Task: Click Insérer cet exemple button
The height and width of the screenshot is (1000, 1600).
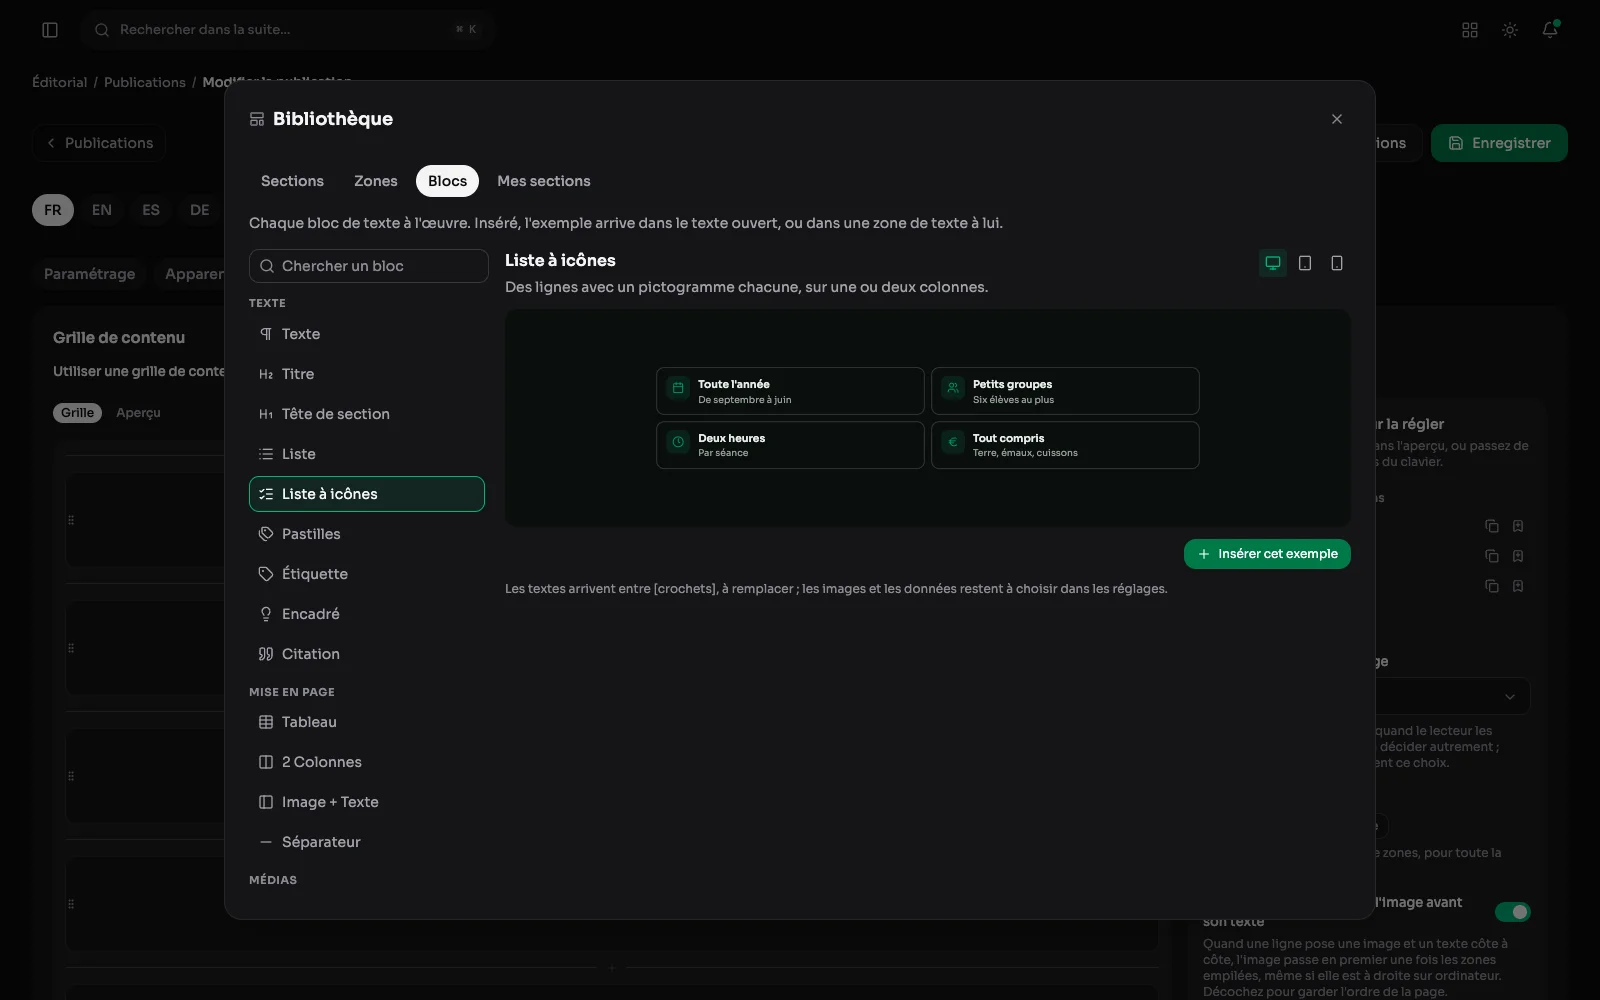Action: (1267, 554)
